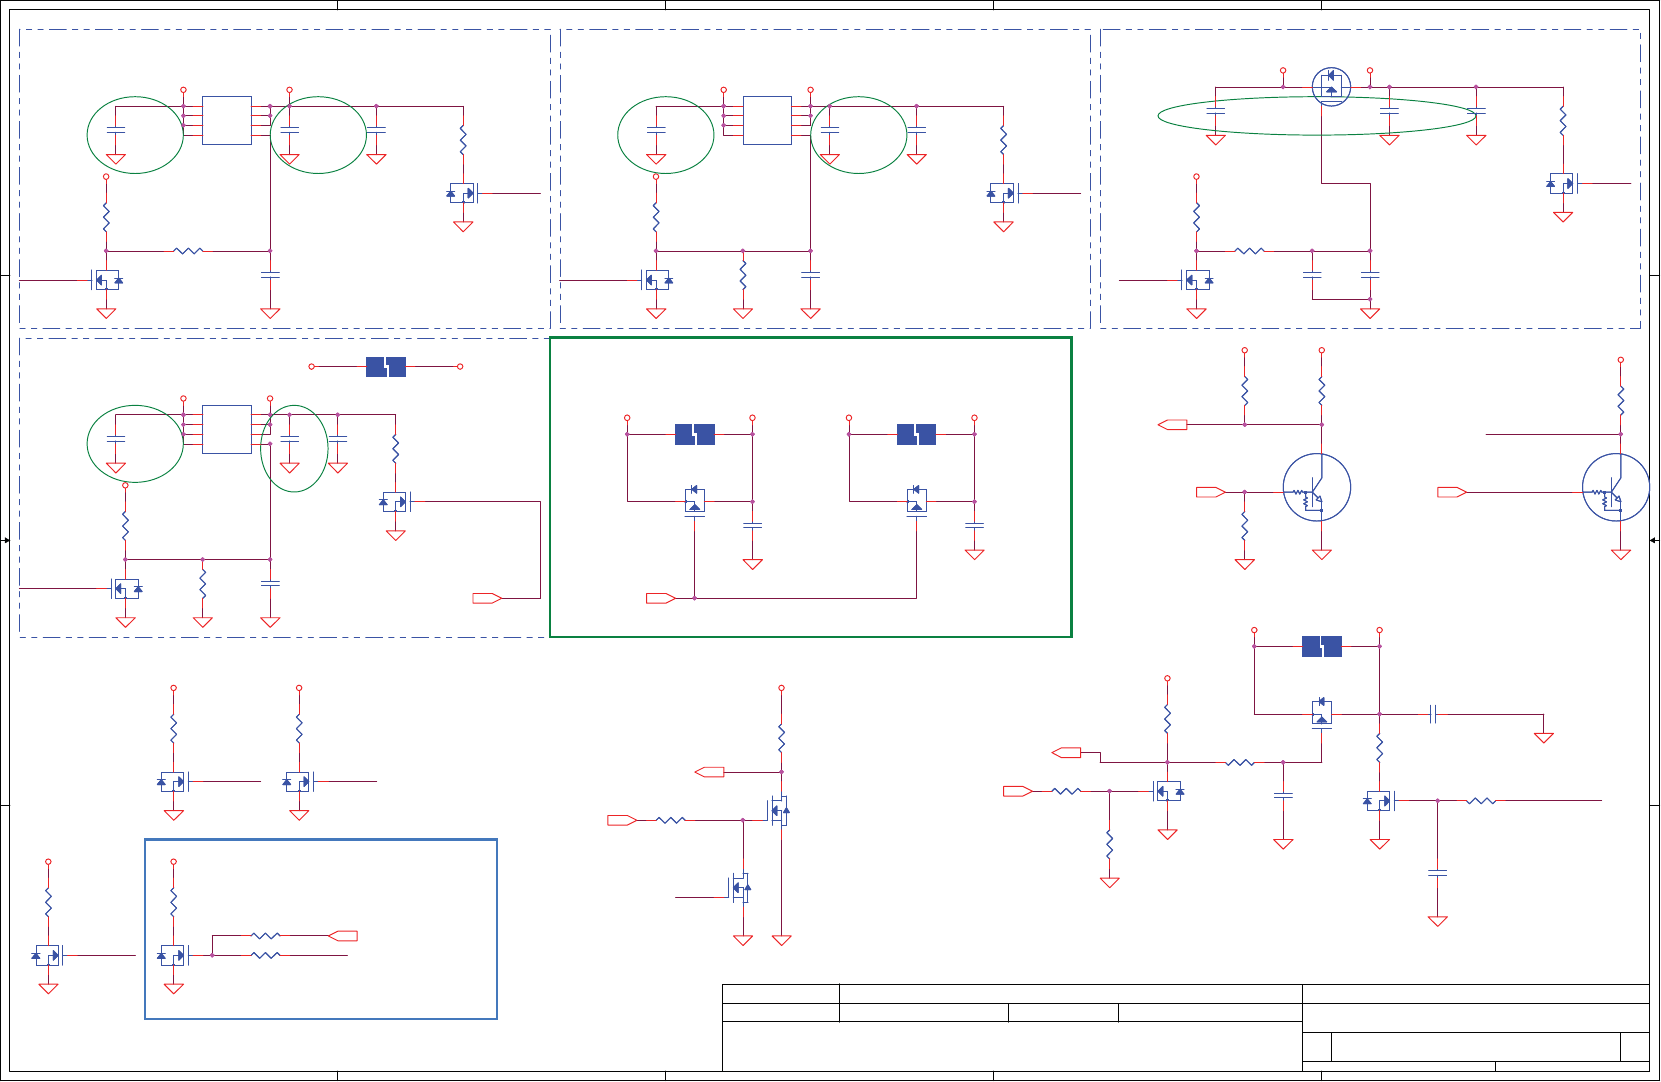1661x1082 pixels.
Task: Select the IC rectangle in the middle-left dashed block
Action: coord(227,429)
